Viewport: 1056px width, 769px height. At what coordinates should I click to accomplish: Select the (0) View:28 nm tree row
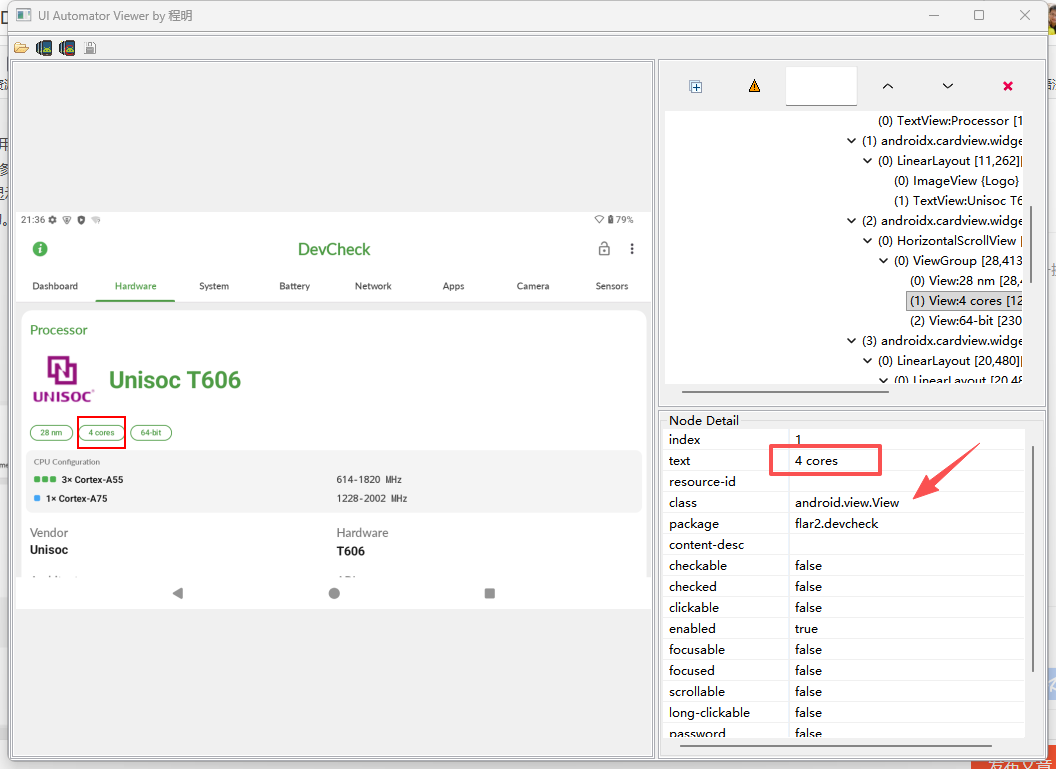(x=966, y=281)
